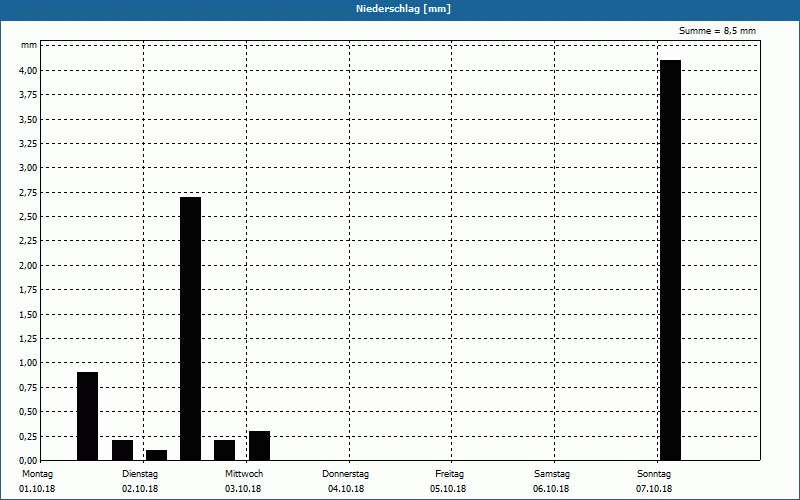The width and height of the screenshot is (800, 500).
Task: Click the tall Sonntag precipitation bar
Action: pos(670,260)
